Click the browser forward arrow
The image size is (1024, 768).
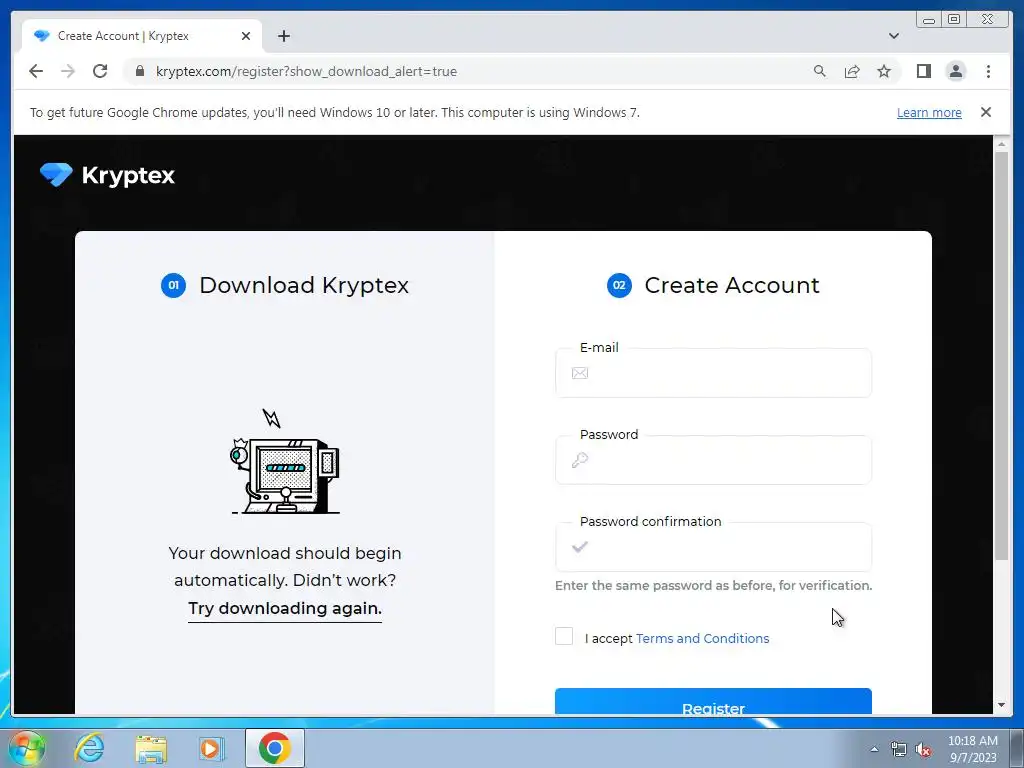[x=68, y=71]
